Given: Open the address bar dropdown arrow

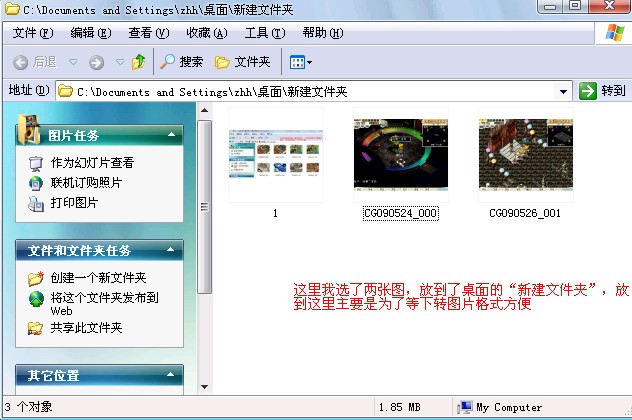Looking at the screenshot, I should (x=563, y=91).
